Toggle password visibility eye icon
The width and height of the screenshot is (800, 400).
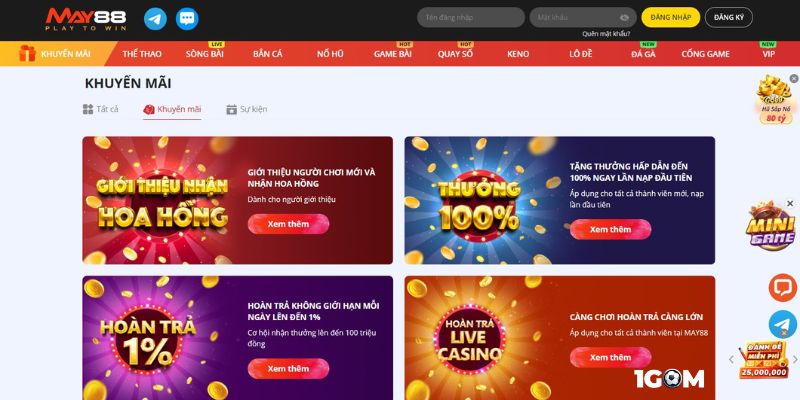pyautogui.click(x=624, y=17)
